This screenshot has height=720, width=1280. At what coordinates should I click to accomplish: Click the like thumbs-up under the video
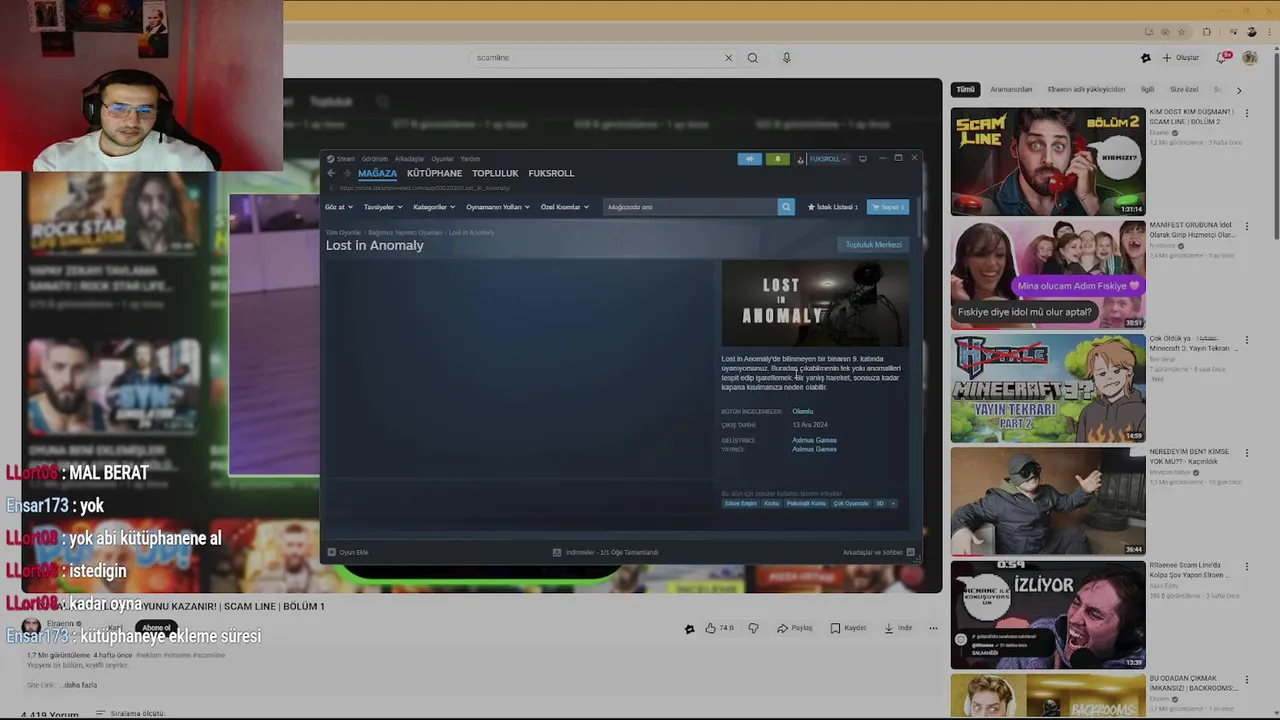pyautogui.click(x=711, y=628)
